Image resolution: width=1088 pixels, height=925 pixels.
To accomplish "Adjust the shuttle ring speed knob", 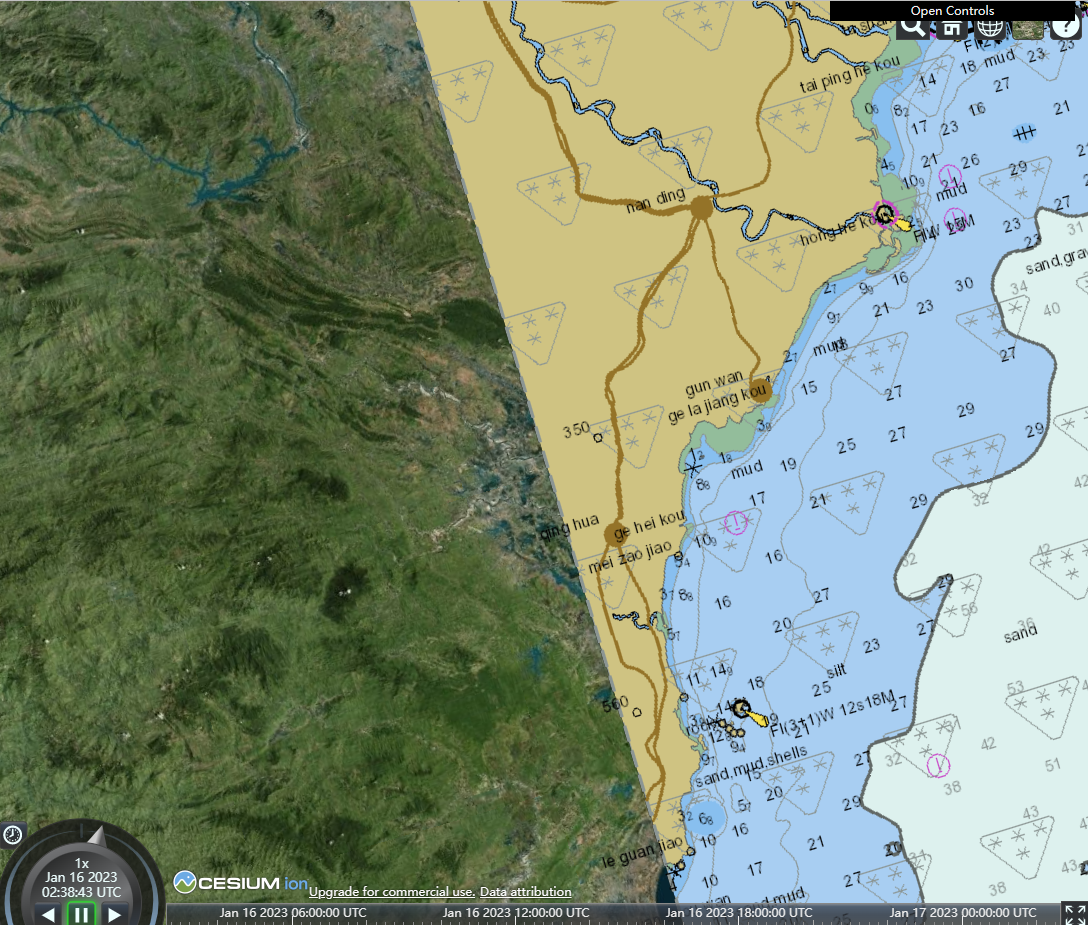I will click(x=95, y=834).
